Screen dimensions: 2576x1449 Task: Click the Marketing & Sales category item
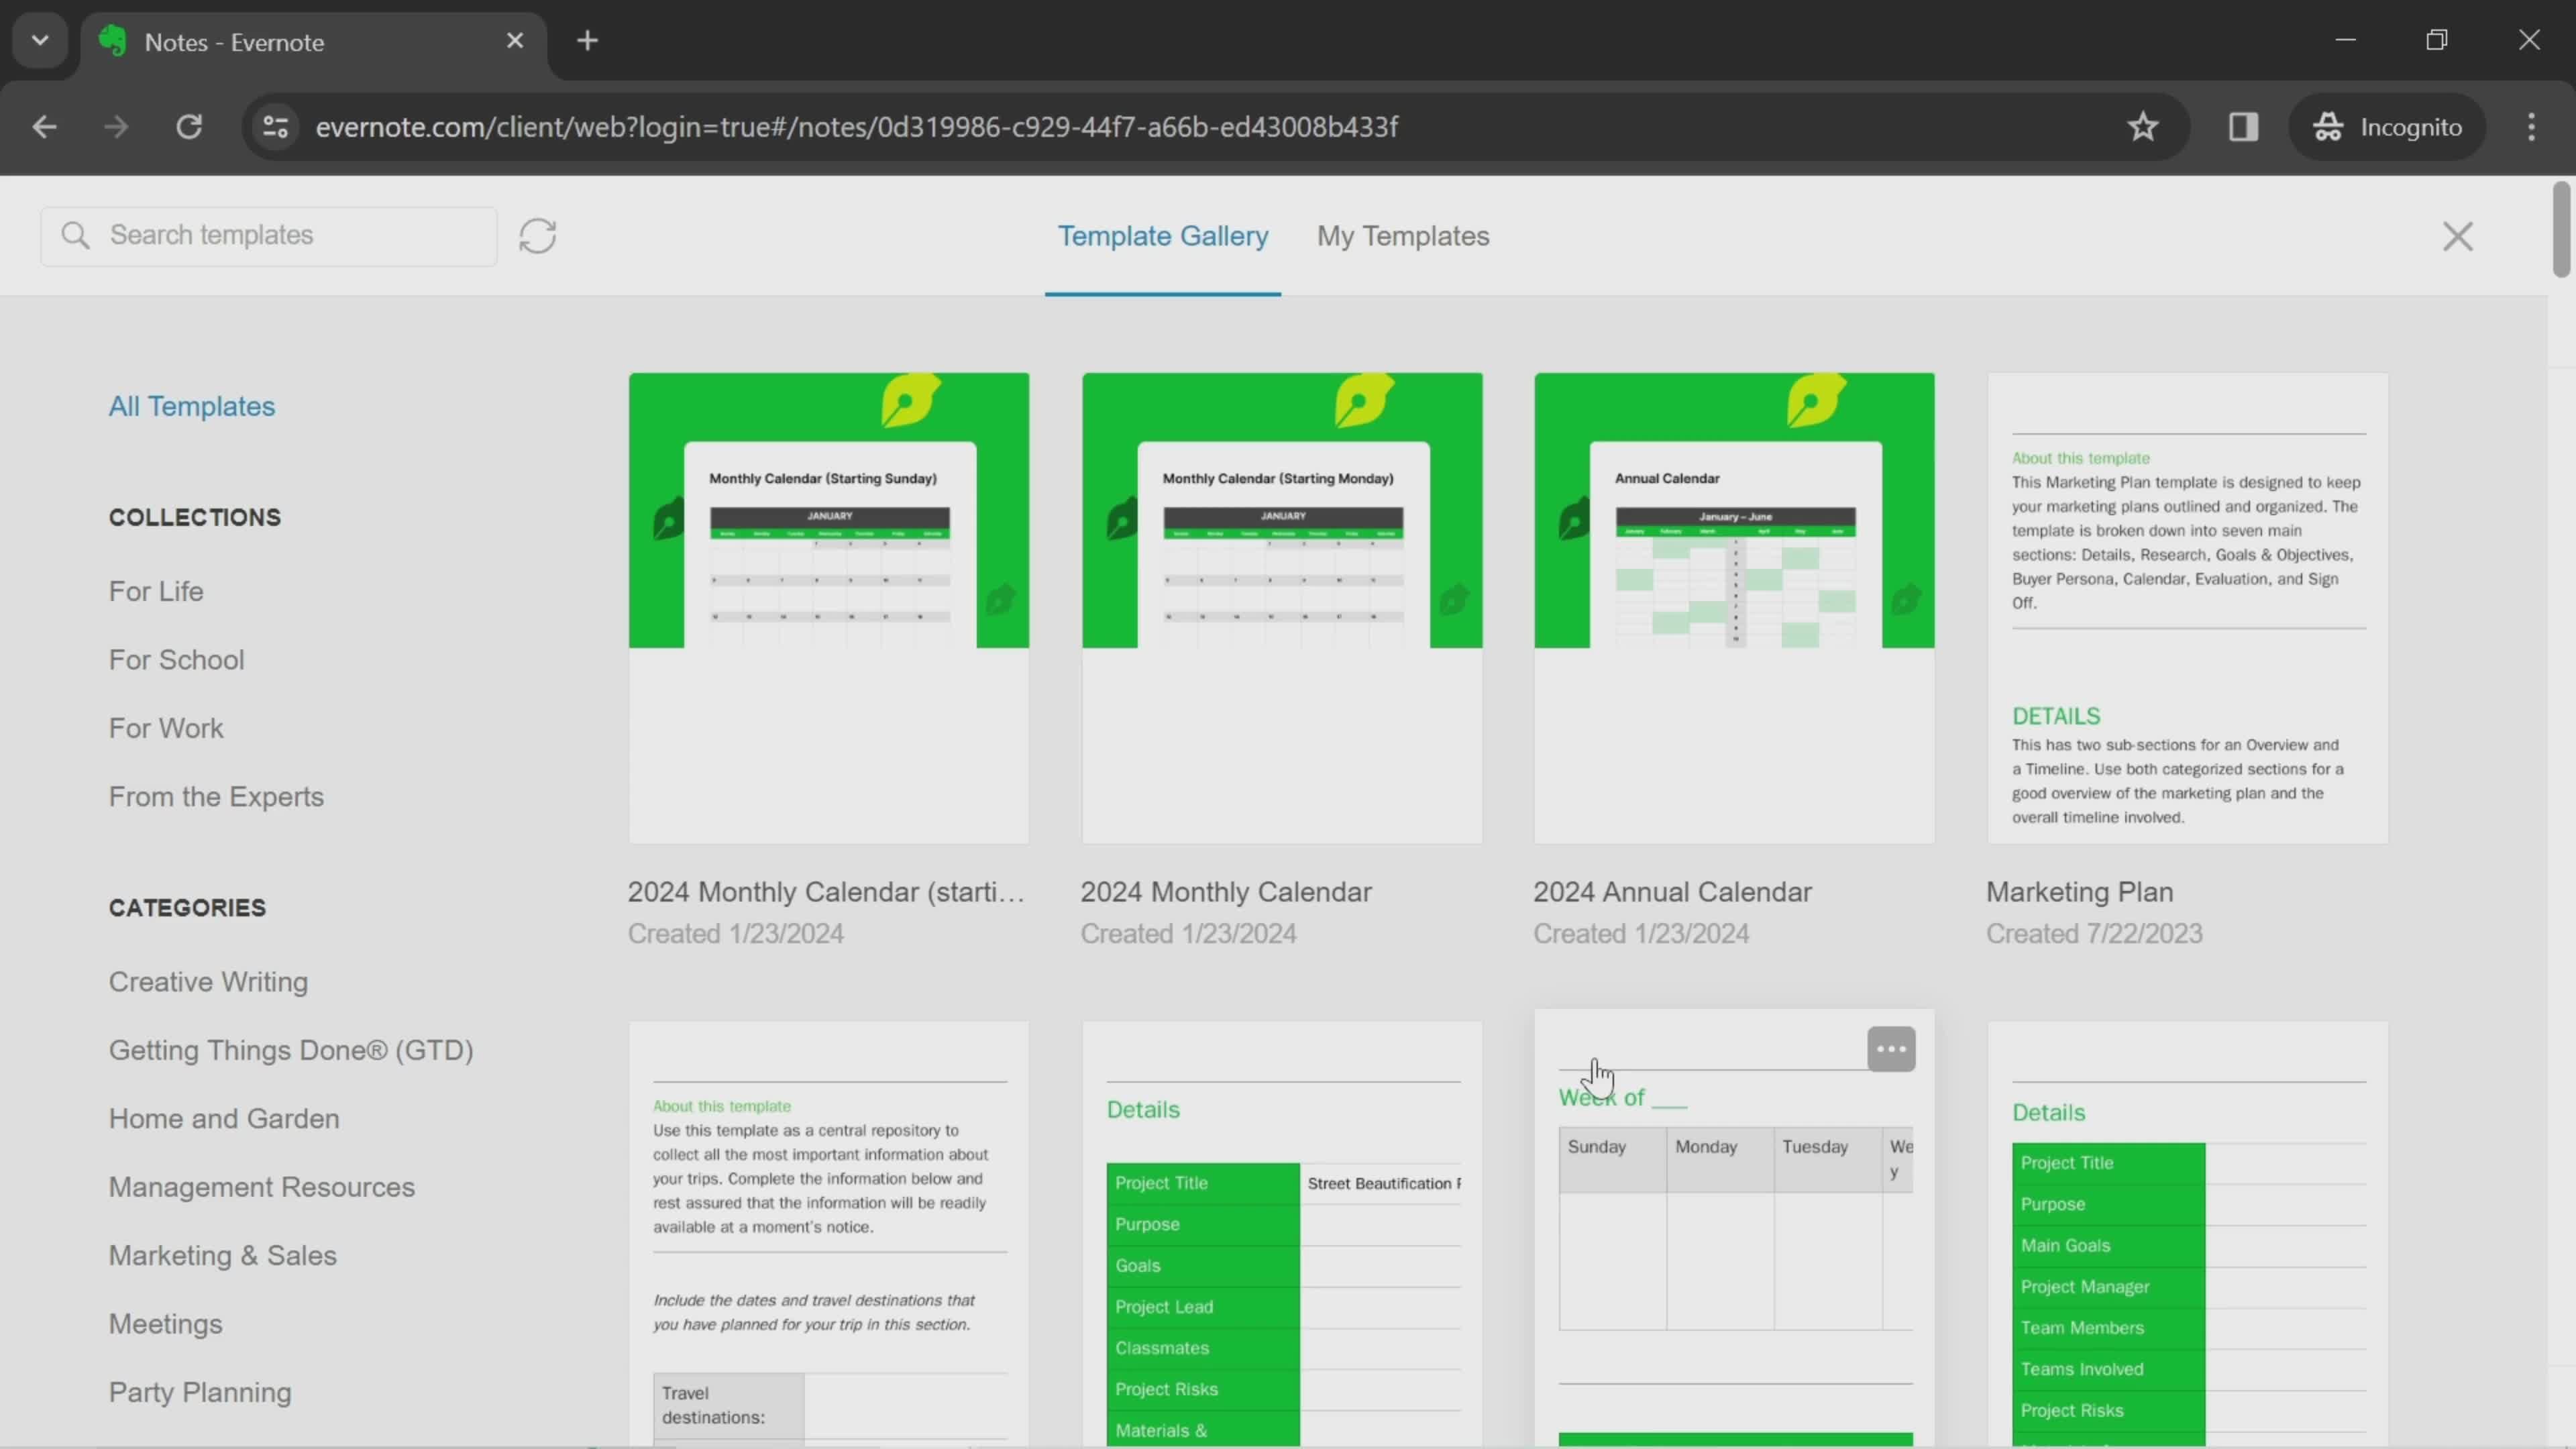(223, 1254)
